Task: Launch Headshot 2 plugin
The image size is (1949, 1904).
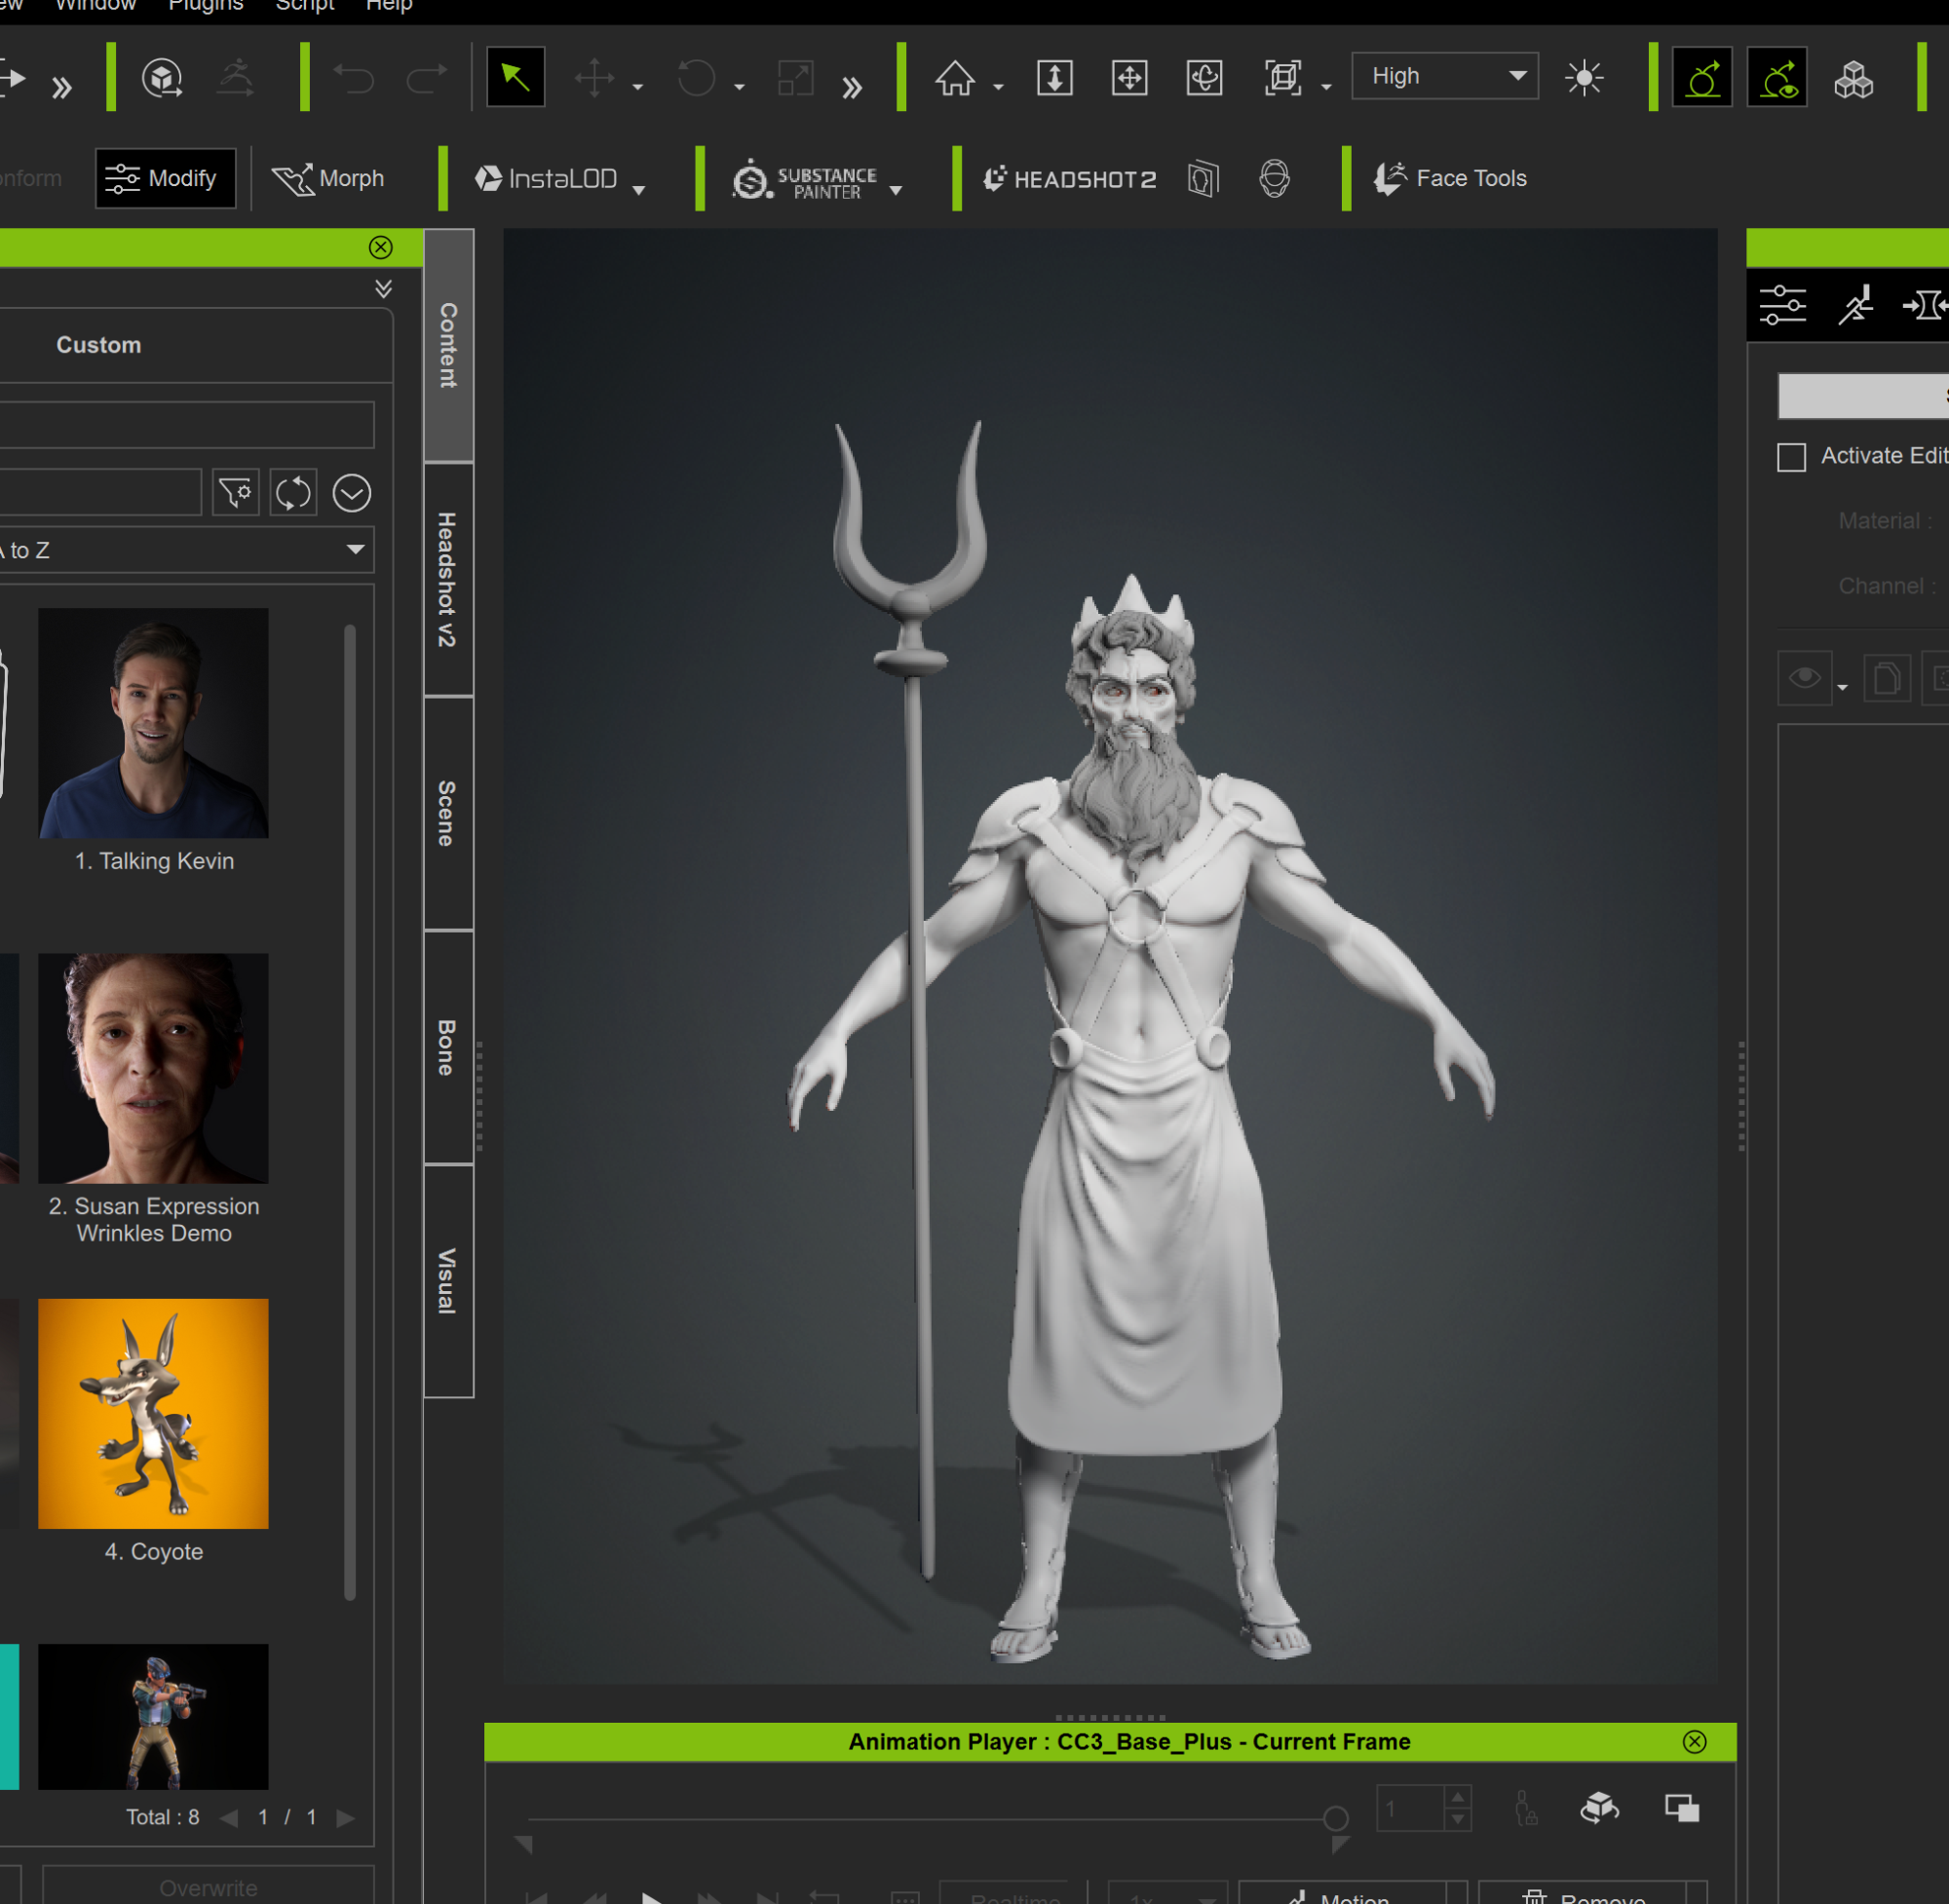Action: pyautogui.click(x=1069, y=179)
